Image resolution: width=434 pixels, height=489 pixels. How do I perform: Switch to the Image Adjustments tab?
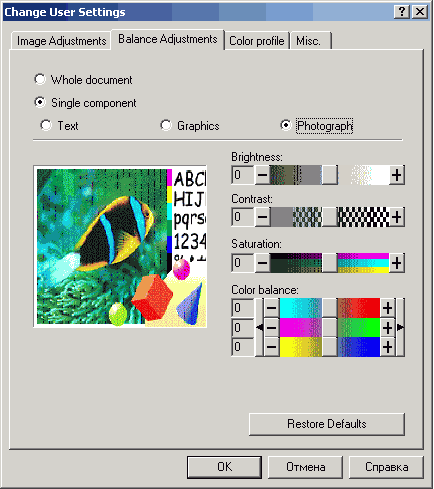61,41
